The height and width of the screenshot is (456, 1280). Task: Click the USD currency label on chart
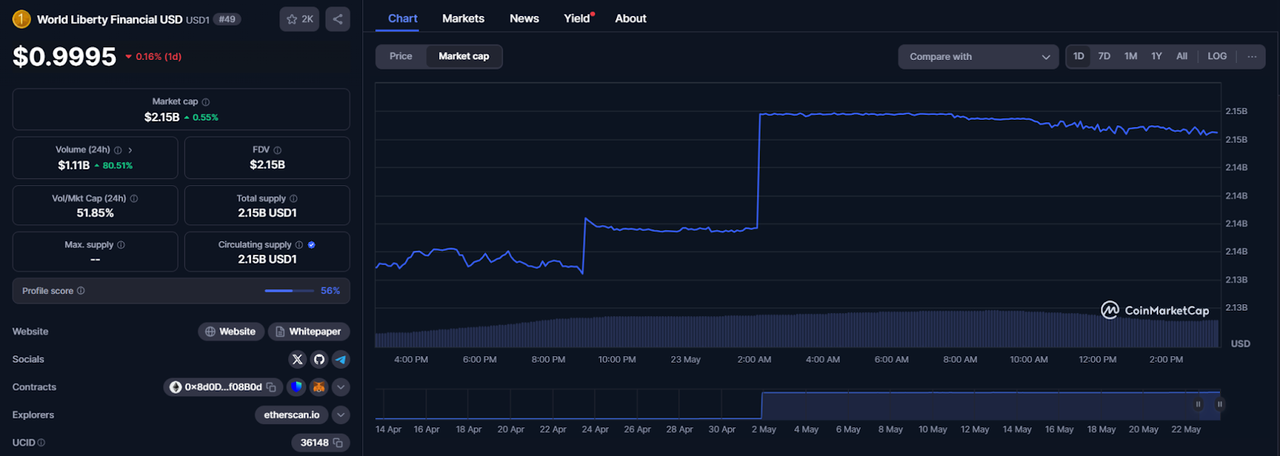[x=1240, y=343]
